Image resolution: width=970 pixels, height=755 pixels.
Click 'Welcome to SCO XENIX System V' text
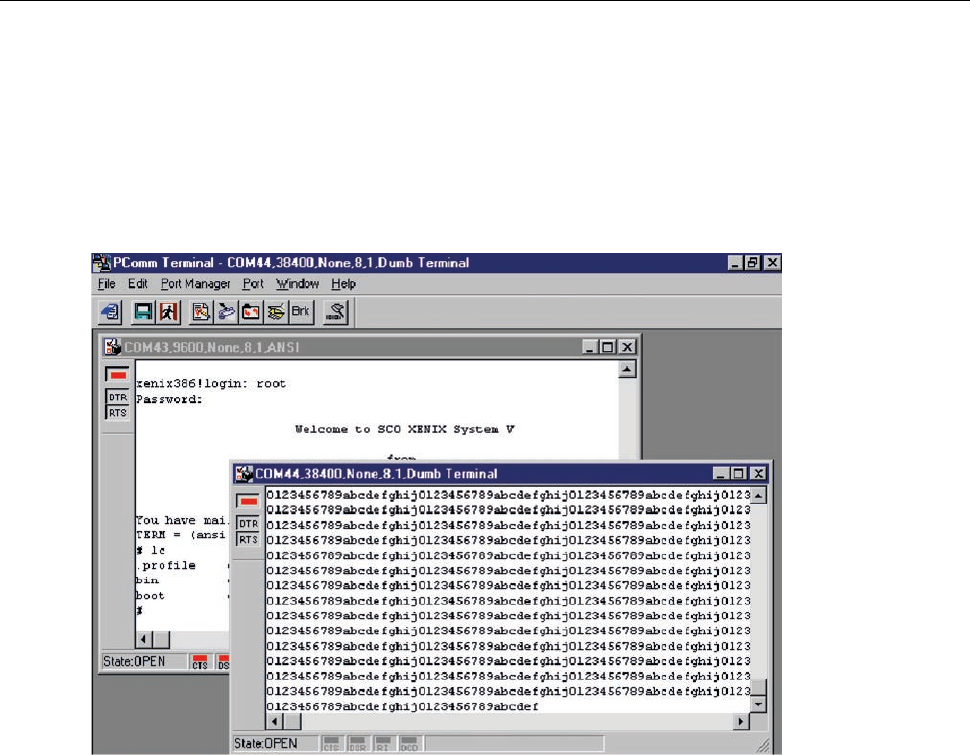(x=405, y=429)
